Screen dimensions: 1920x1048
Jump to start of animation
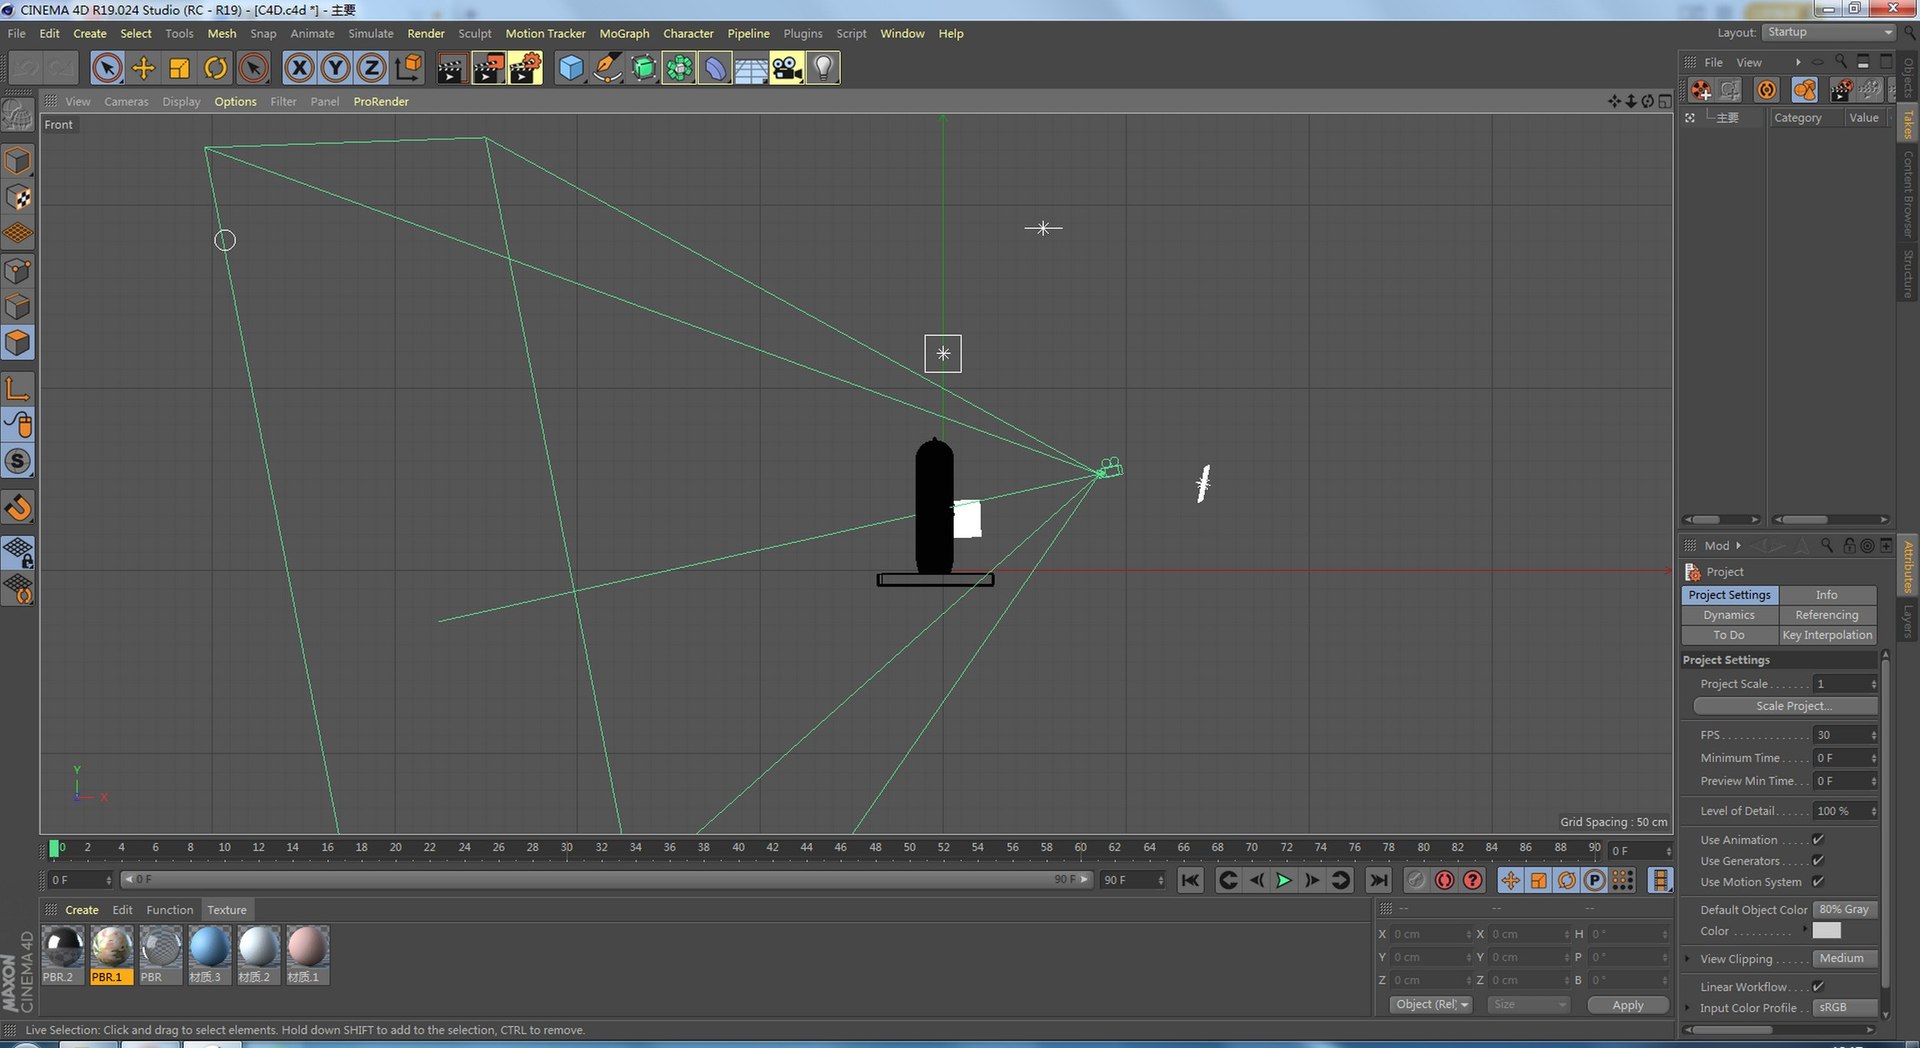[x=1190, y=880]
